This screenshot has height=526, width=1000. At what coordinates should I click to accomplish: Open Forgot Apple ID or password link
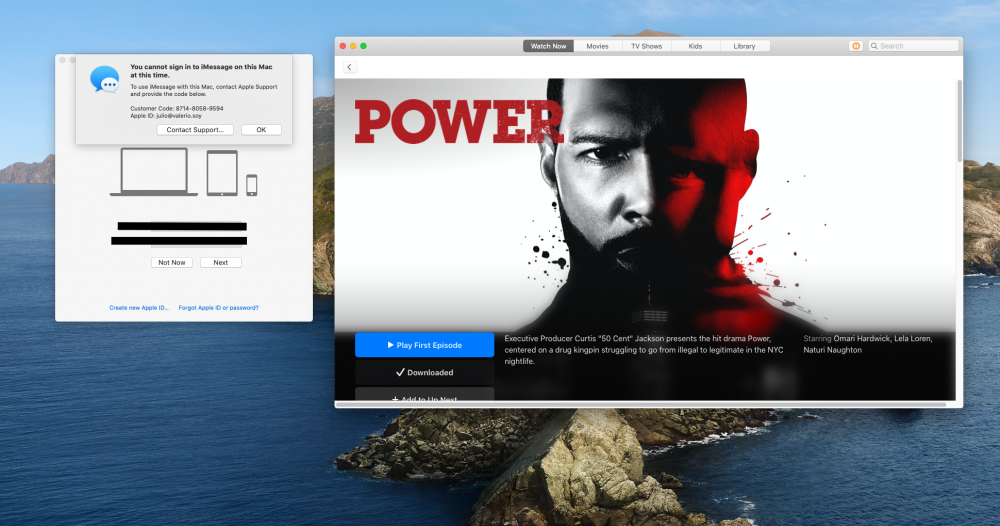219,307
